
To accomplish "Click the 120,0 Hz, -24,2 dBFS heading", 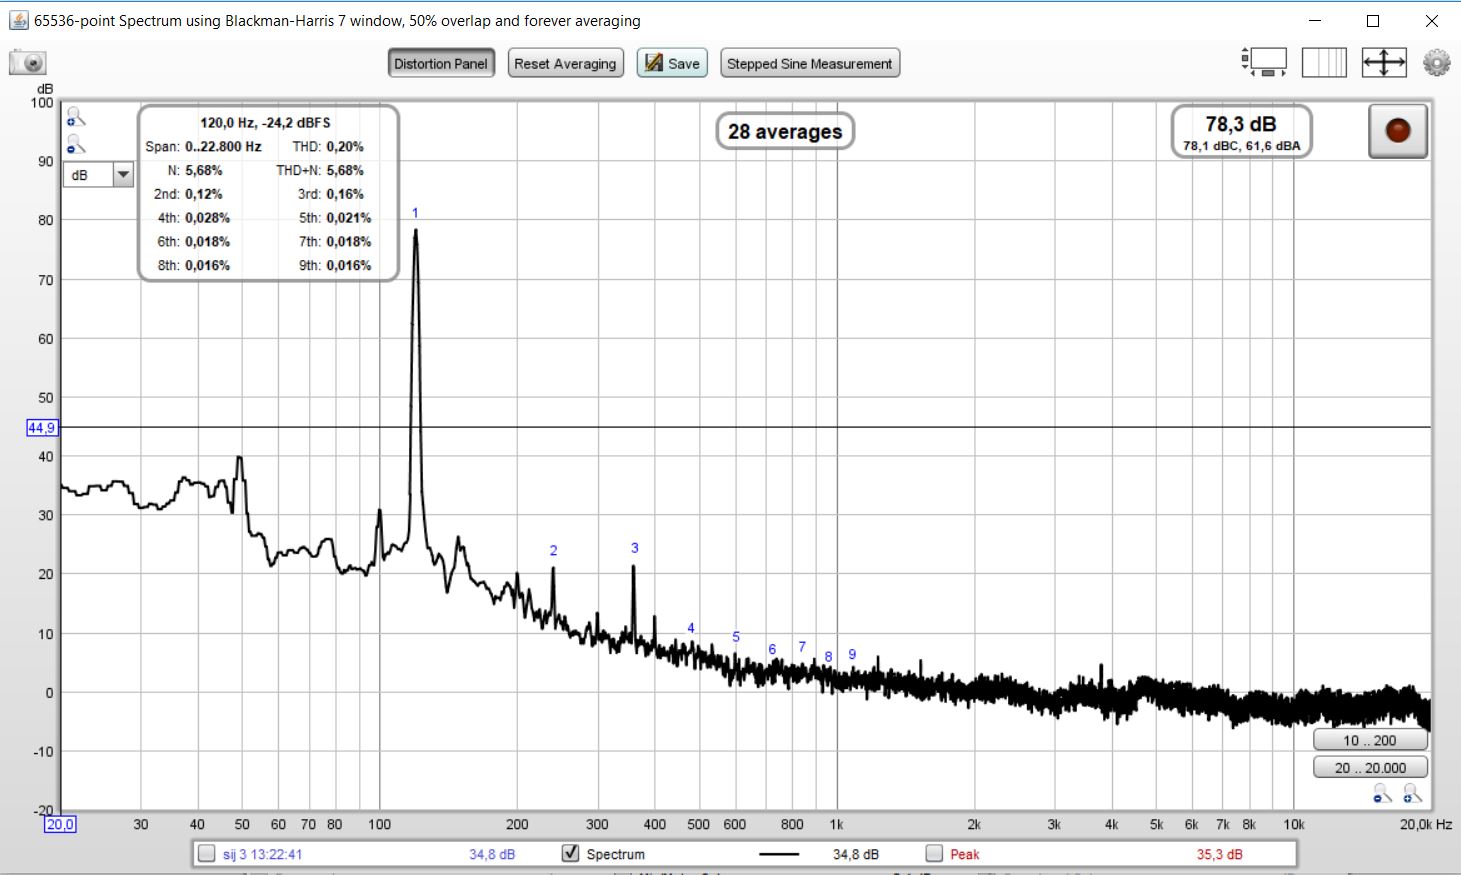I will tap(265, 123).
